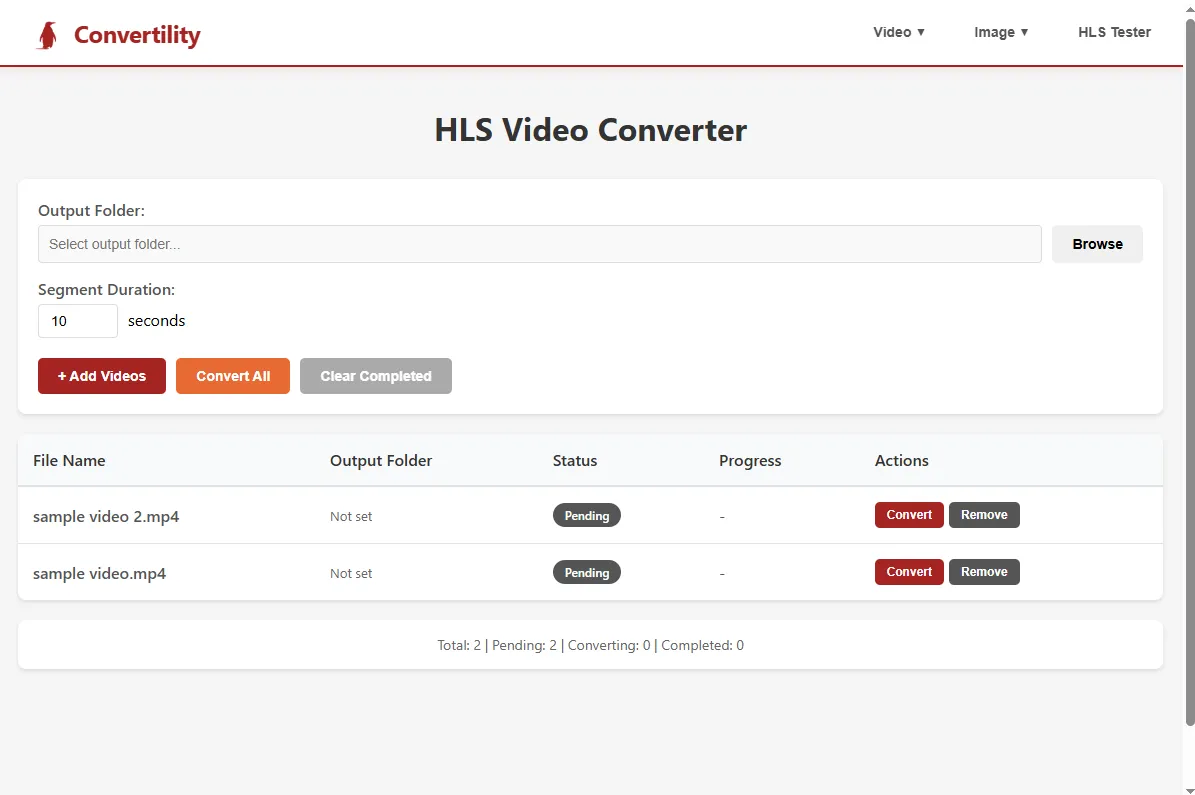1195x795 pixels.
Task: Open the Video dropdown menu
Action: coord(892,32)
